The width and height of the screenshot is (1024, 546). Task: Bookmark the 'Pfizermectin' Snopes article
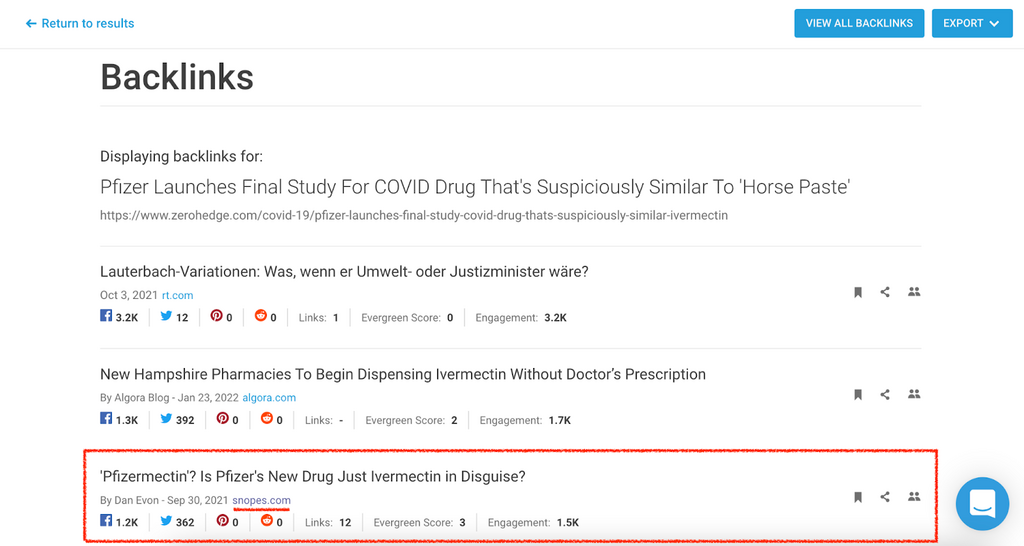pos(858,497)
